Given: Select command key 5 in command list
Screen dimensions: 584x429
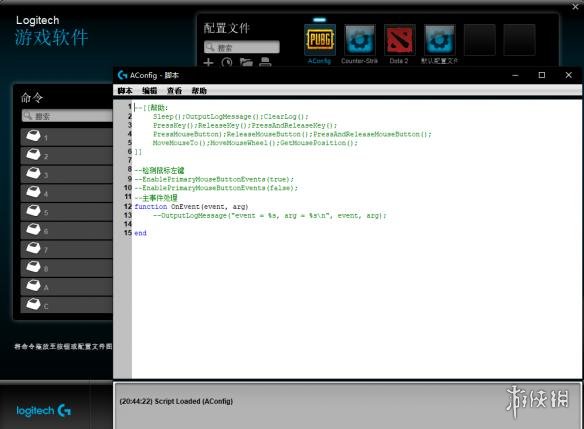Looking at the screenshot, I should point(66,212).
